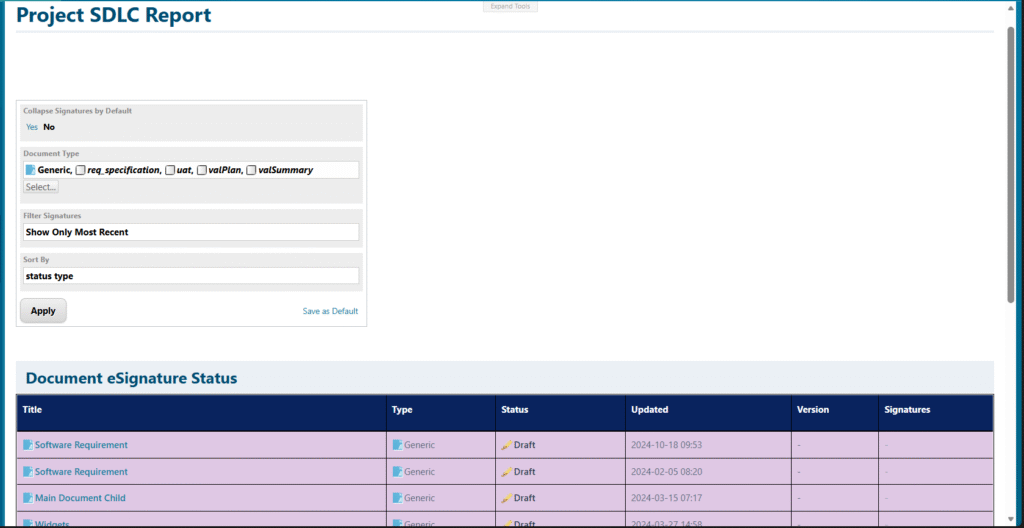This screenshot has height=528, width=1024.
Task: Click the Expand Tools tab at top
Action: [511, 6]
